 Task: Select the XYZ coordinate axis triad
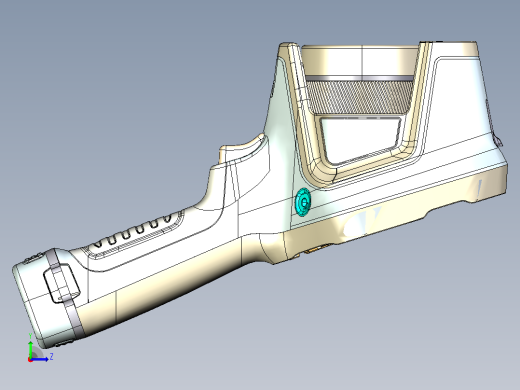tap(40, 348)
